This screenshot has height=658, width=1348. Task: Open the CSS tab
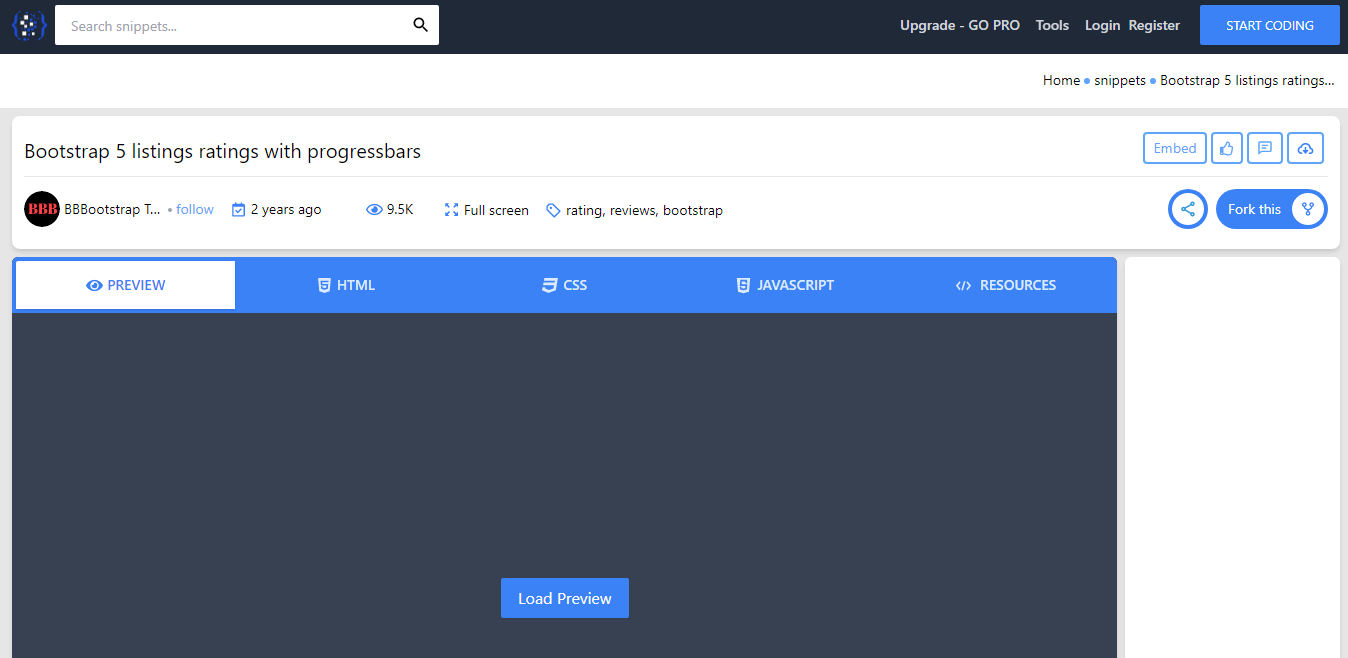564,285
